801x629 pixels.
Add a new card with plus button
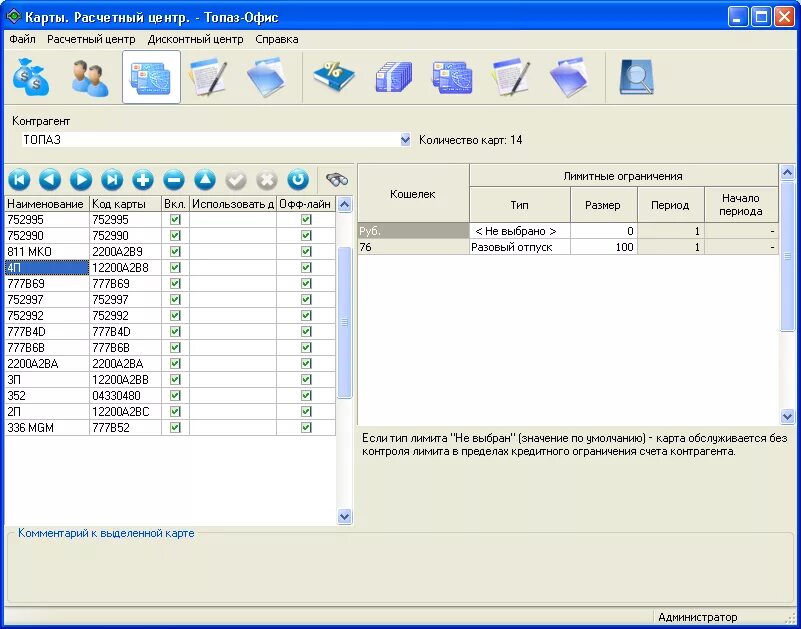pos(143,180)
